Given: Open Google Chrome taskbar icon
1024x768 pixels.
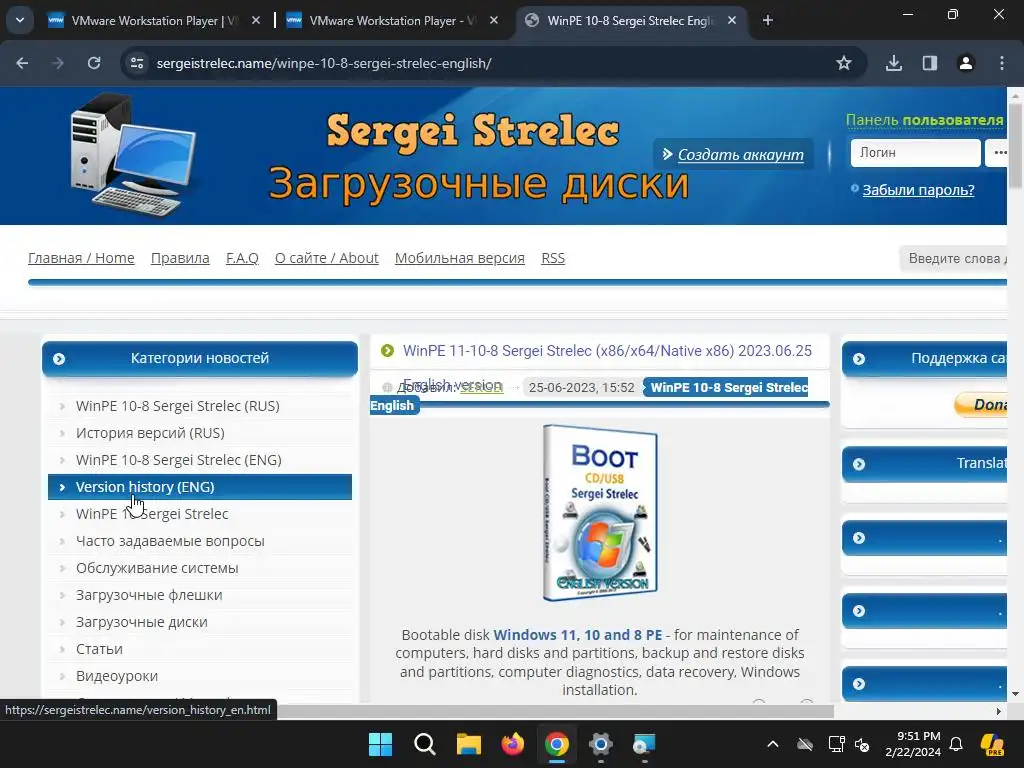Looking at the screenshot, I should pyautogui.click(x=556, y=744).
